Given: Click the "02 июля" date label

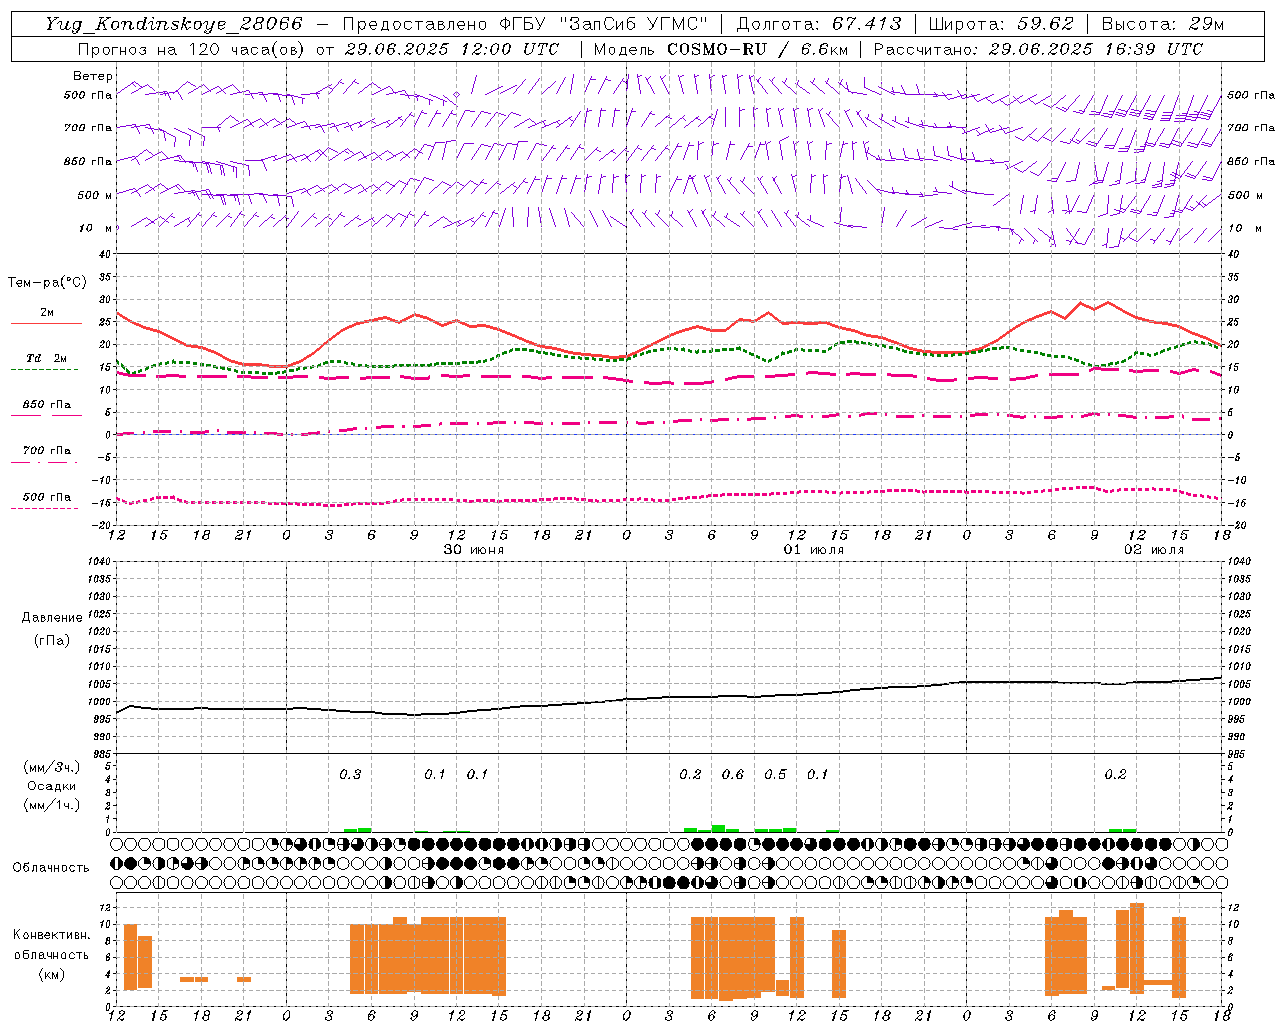Looking at the screenshot, I should 1153,550.
